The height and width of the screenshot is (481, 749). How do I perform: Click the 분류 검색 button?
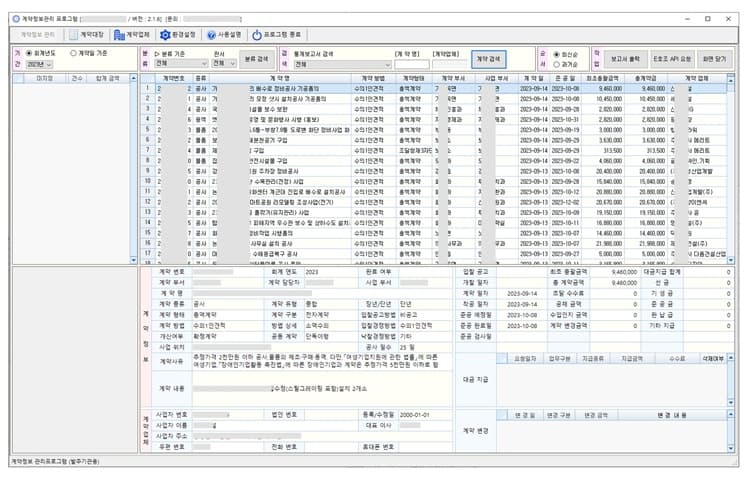(257, 59)
